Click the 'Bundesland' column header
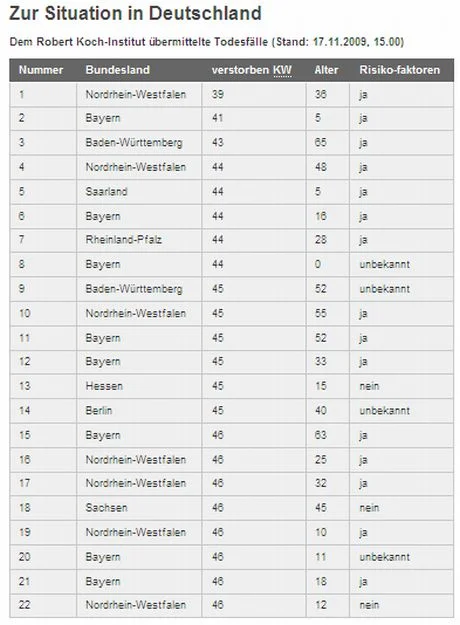This screenshot has width=460, height=625. (118, 70)
